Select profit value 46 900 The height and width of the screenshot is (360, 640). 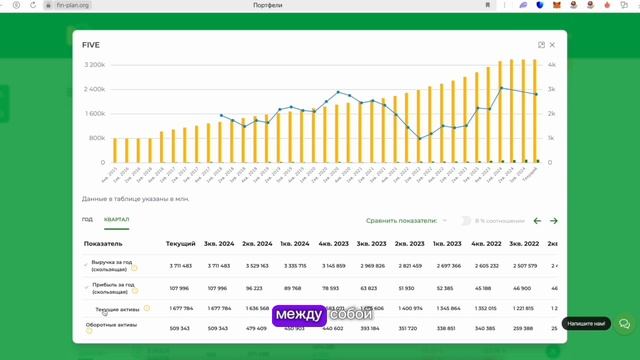coord(522,288)
